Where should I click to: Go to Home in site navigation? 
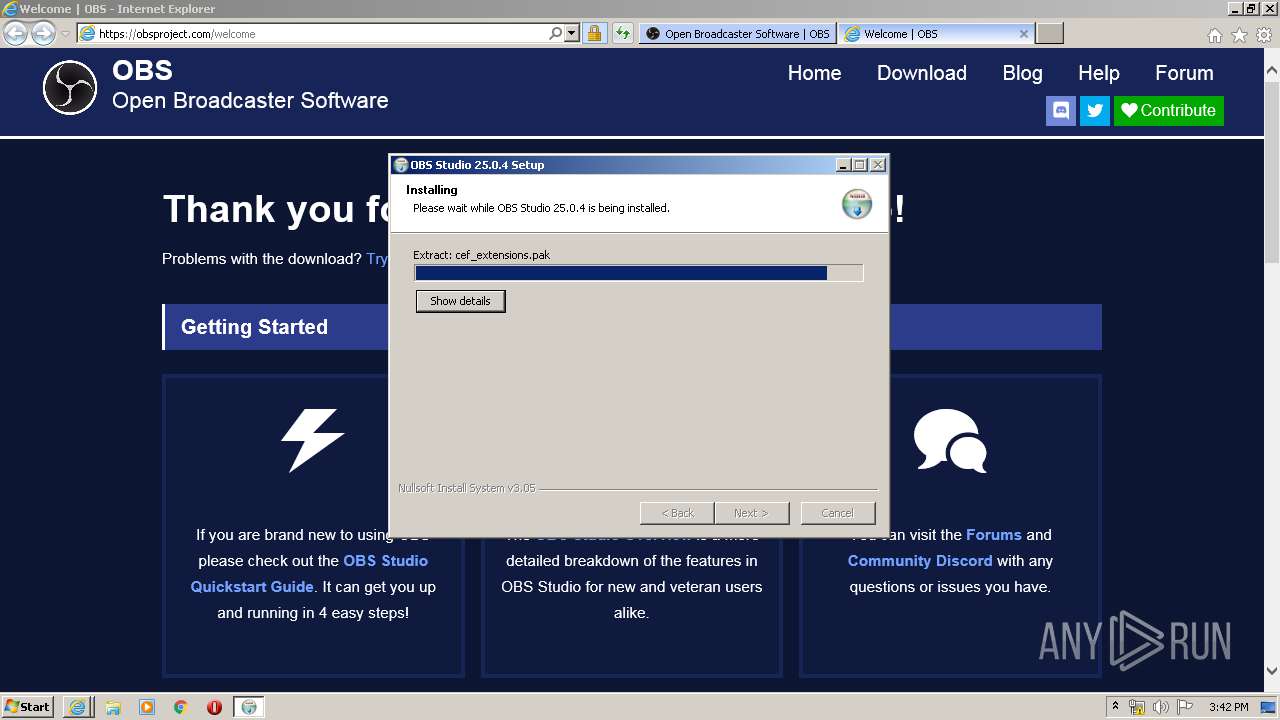coord(814,73)
